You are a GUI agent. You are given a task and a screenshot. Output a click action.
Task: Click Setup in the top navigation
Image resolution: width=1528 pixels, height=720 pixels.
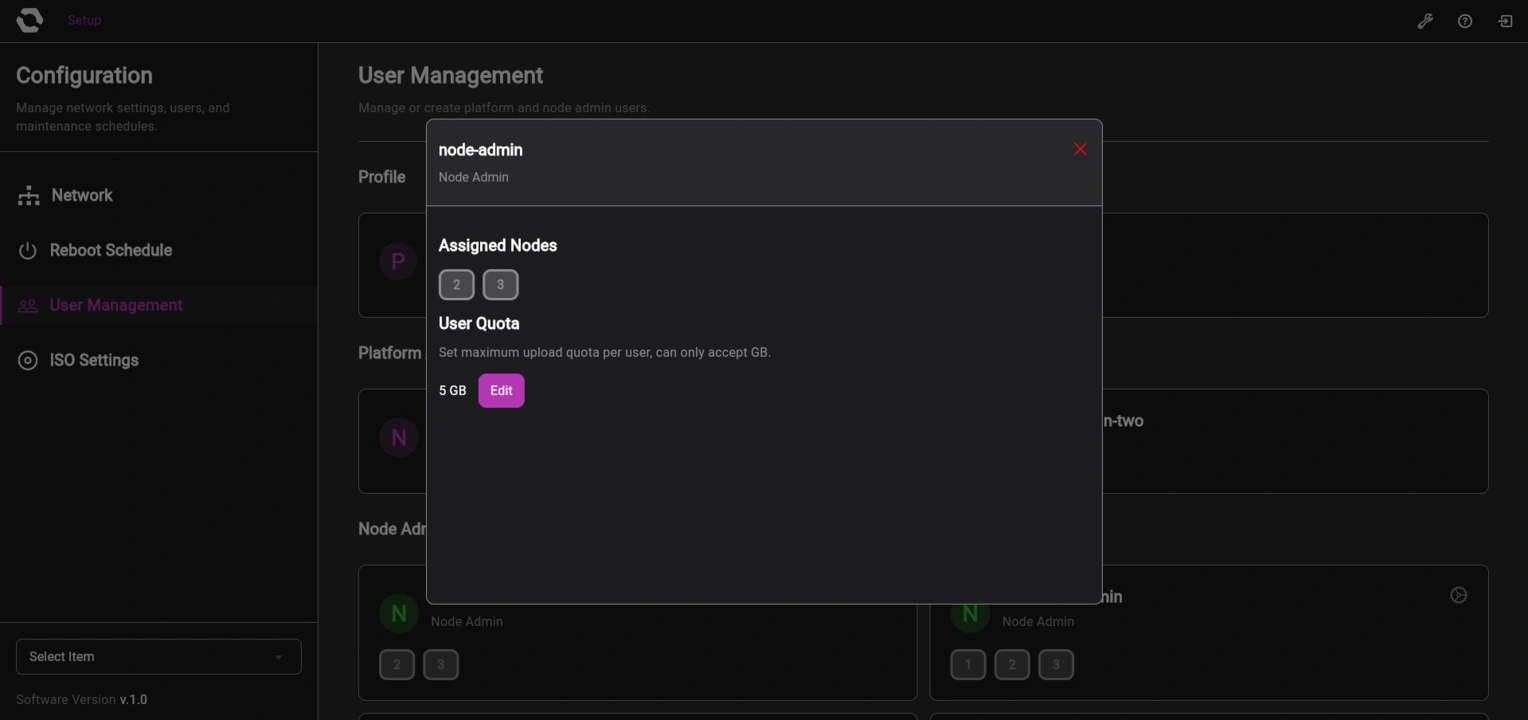pos(84,19)
